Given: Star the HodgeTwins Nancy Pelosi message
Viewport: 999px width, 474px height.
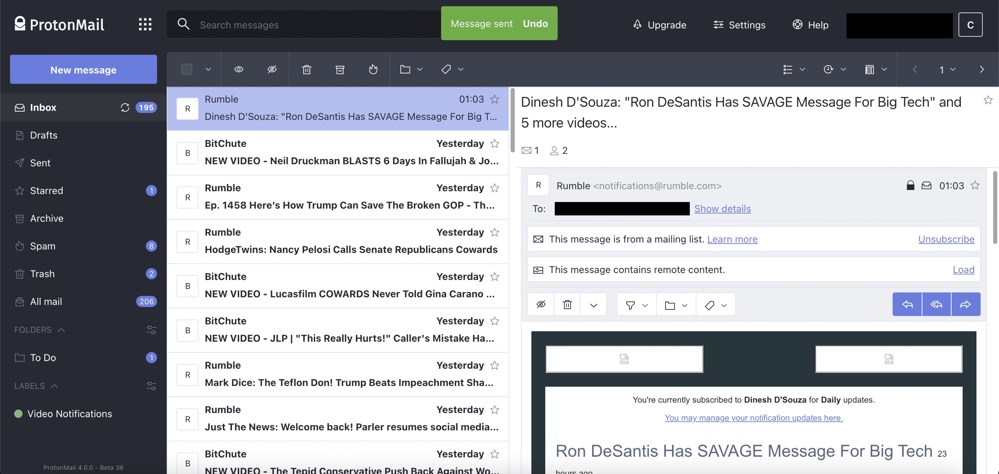Looking at the screenshot, I should [494, 233].
